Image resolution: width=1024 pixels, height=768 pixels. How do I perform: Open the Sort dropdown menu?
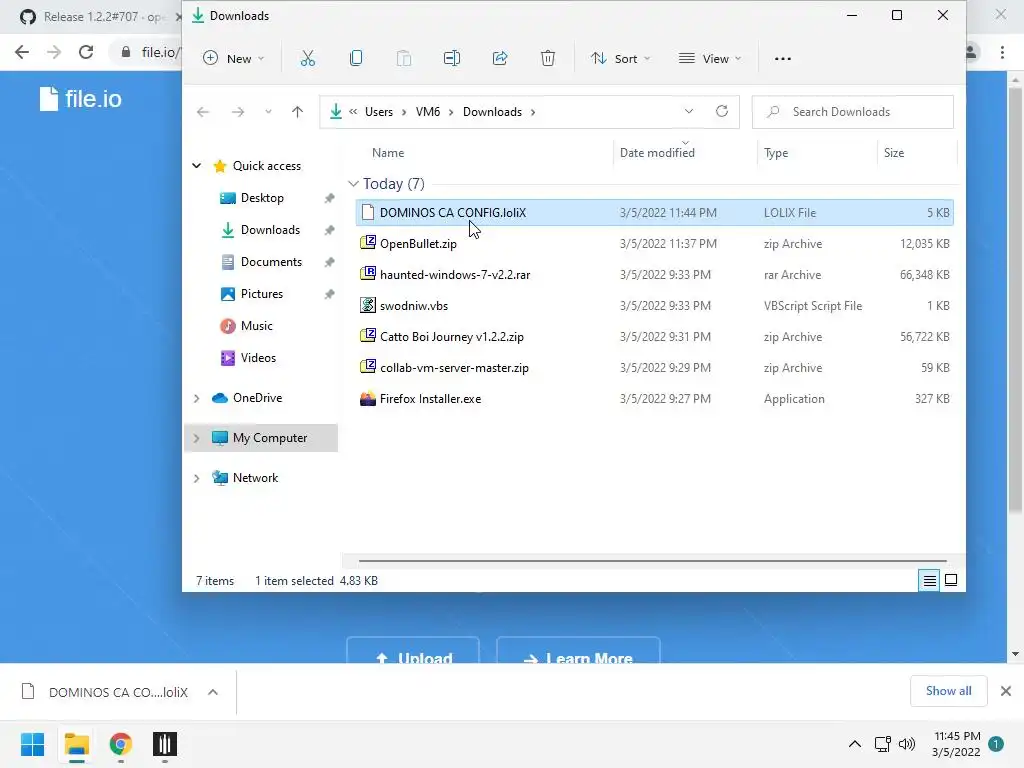click(x=620, y=59)
